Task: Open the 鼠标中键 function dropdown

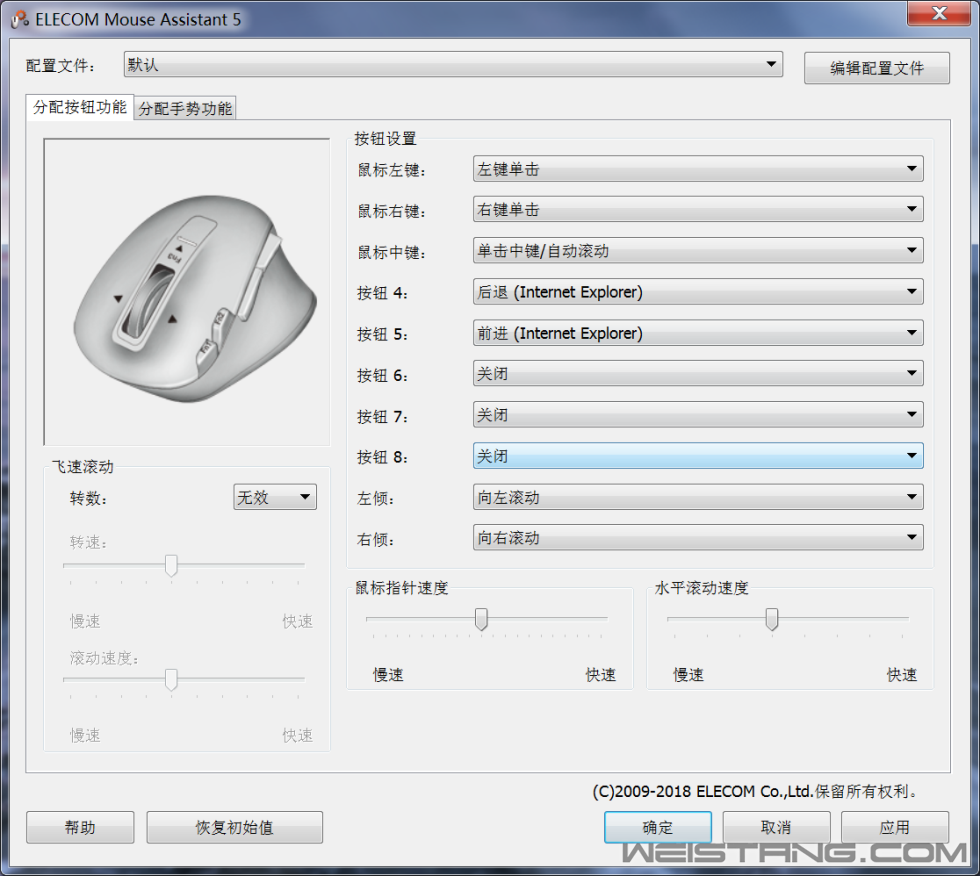Action: click(x=698, y=251)
